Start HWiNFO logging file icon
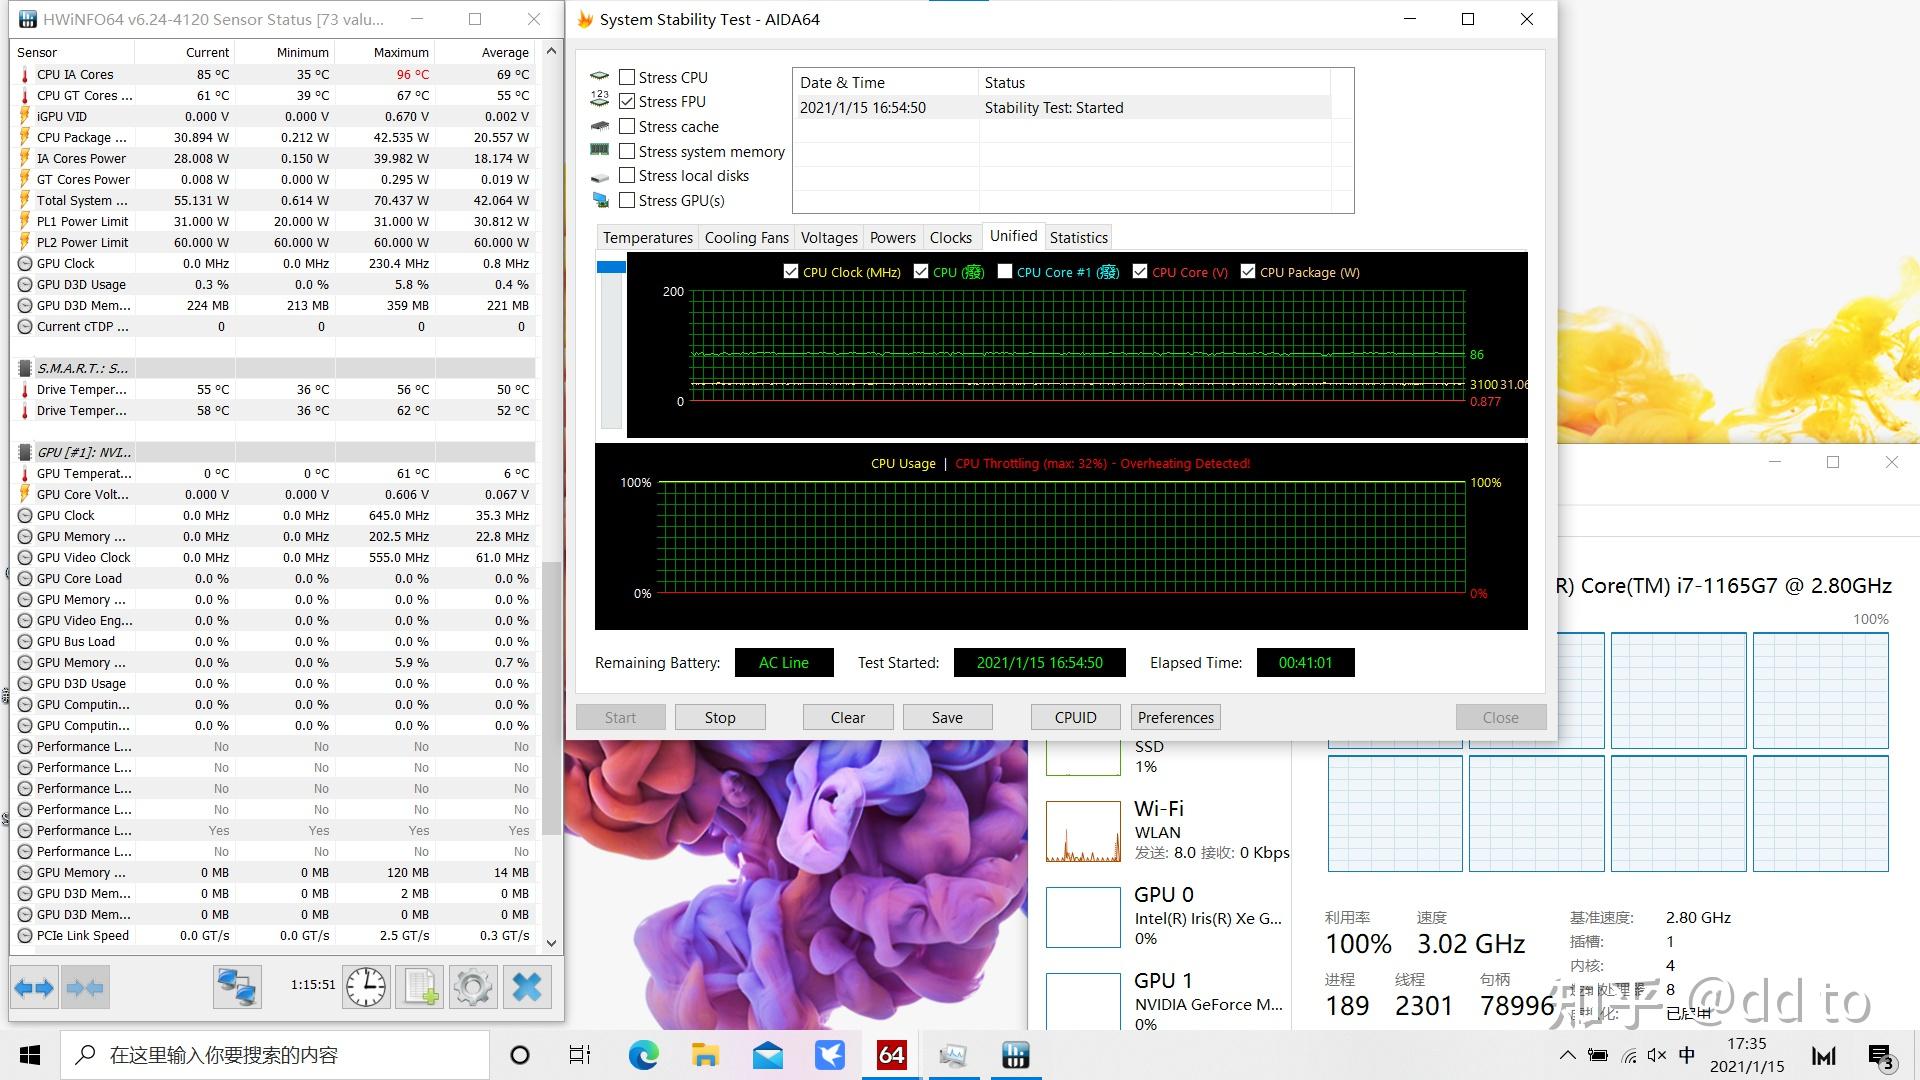Image resolution: width=1920 pixels, height=1080 pixels. 420,988
